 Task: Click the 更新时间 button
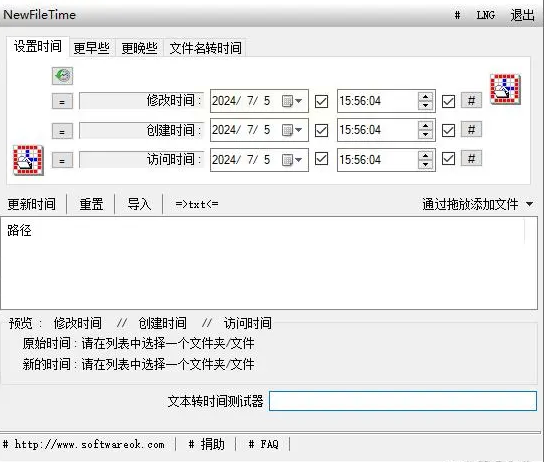(32, 204)
